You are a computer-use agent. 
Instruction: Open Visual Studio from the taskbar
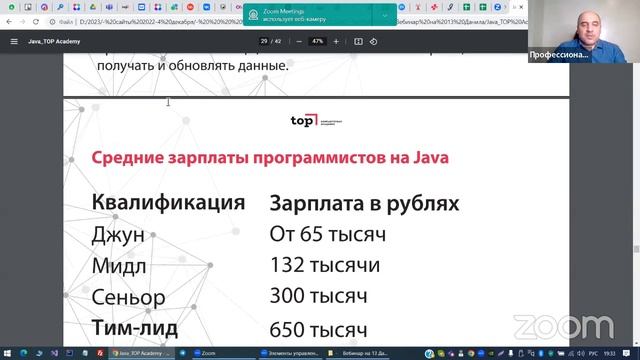coord(54,353)
